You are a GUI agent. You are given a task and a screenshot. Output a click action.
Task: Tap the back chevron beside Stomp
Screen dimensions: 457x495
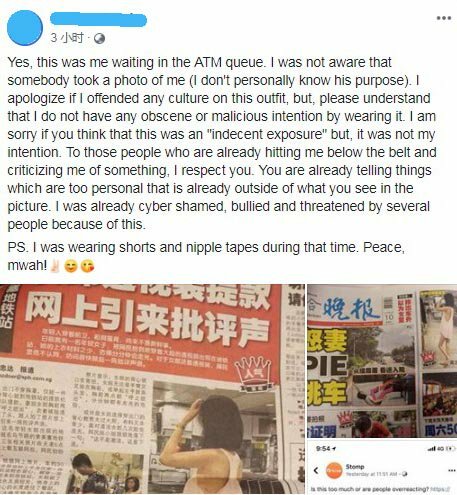[x=316, y=470]
